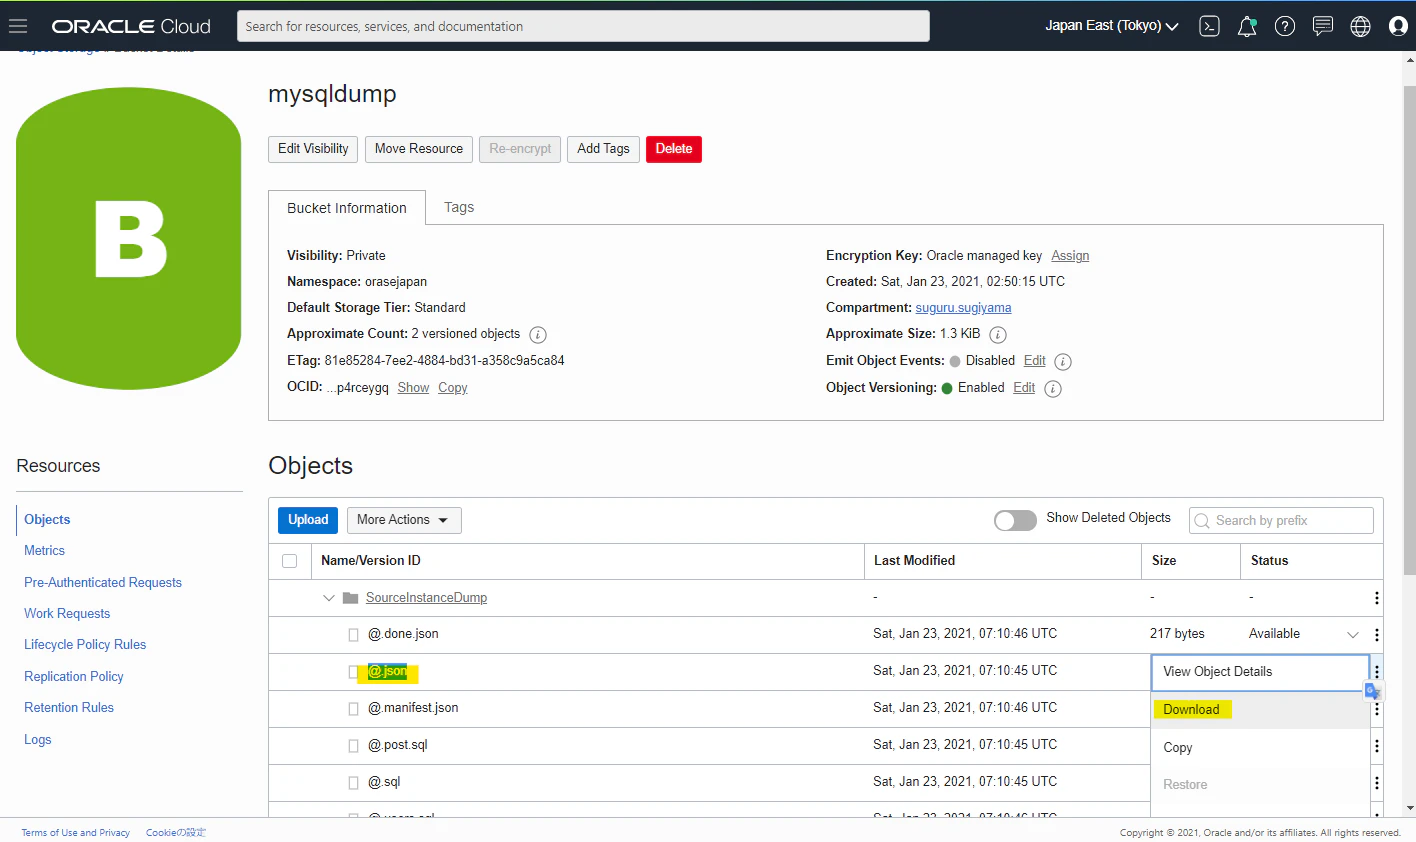This screenshot has height=842, width=1416.
Task: Open Lifecycle Policy Rules resource
Action: click(x=85, y=645)
